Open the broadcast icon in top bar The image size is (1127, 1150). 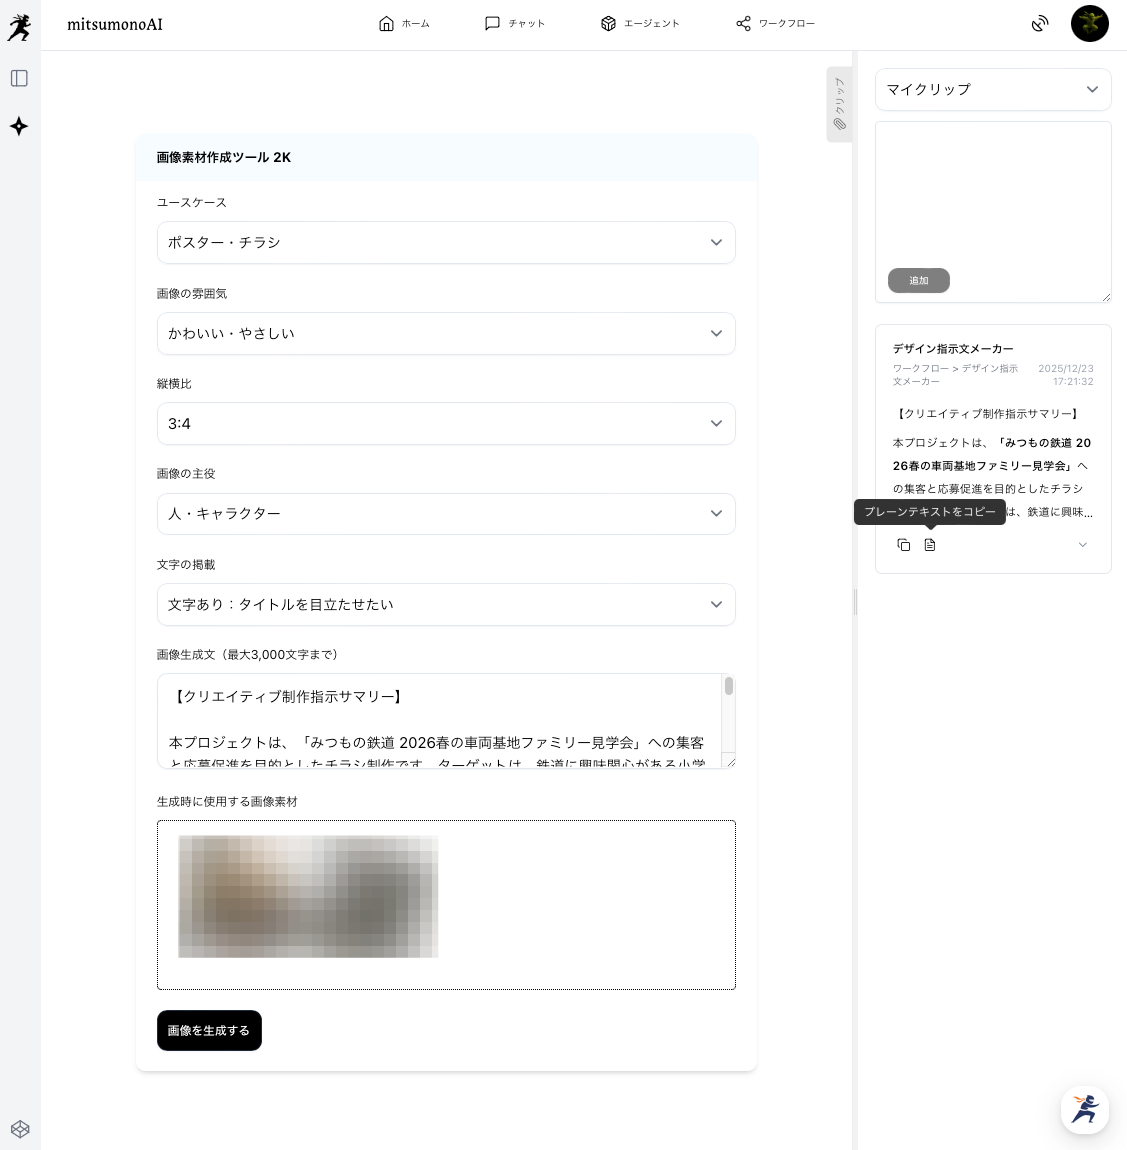pyautogui.click(x=1040, y=24)
